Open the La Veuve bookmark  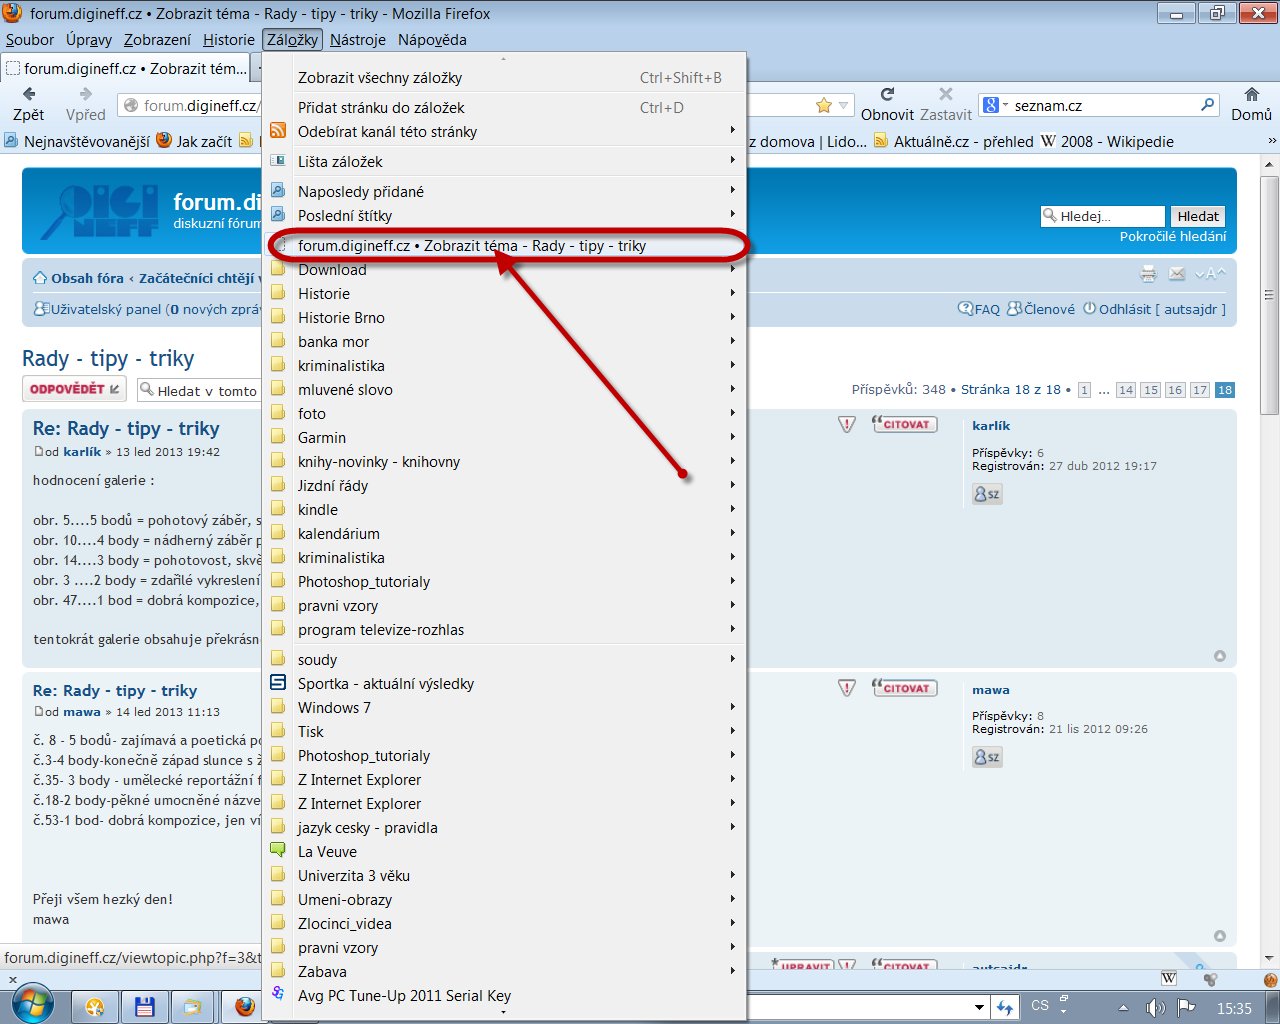(327, 852)
